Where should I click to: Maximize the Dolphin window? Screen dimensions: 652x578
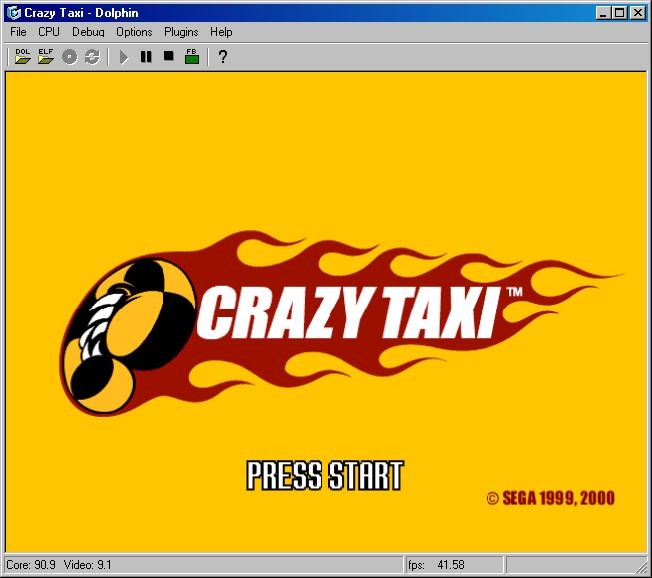pyautogui.click(x=619, y=13)
